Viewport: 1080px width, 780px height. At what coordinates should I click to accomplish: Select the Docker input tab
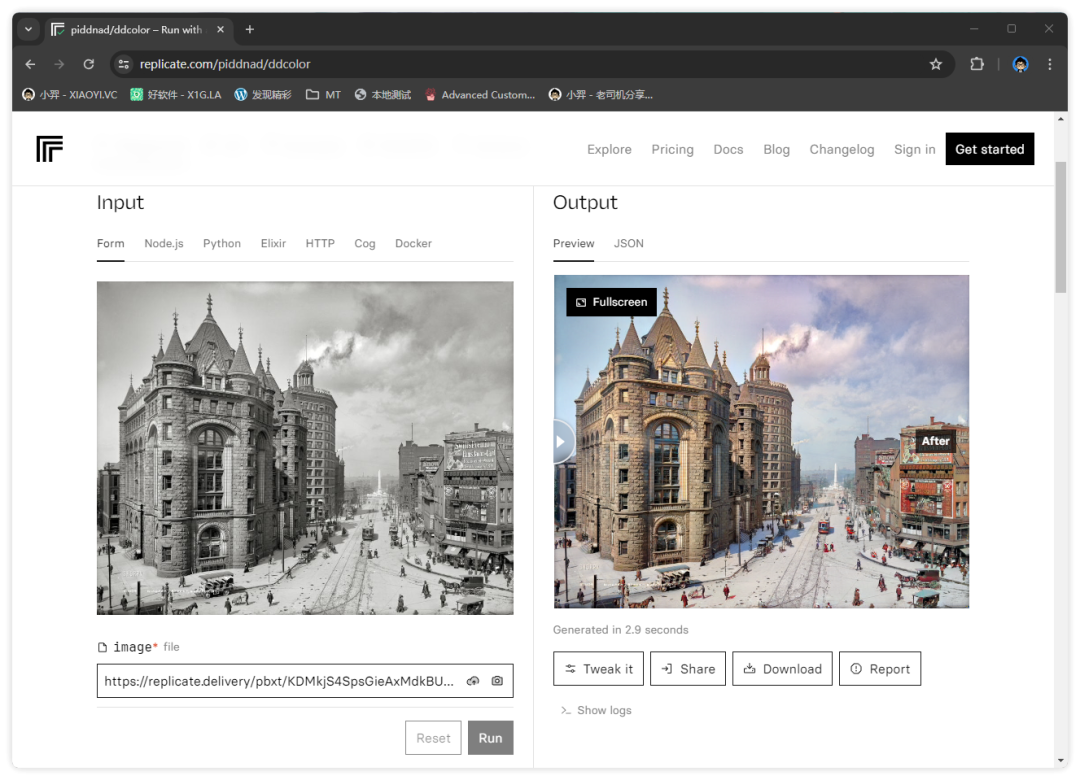pyautogui.click(x=413, y=243)
